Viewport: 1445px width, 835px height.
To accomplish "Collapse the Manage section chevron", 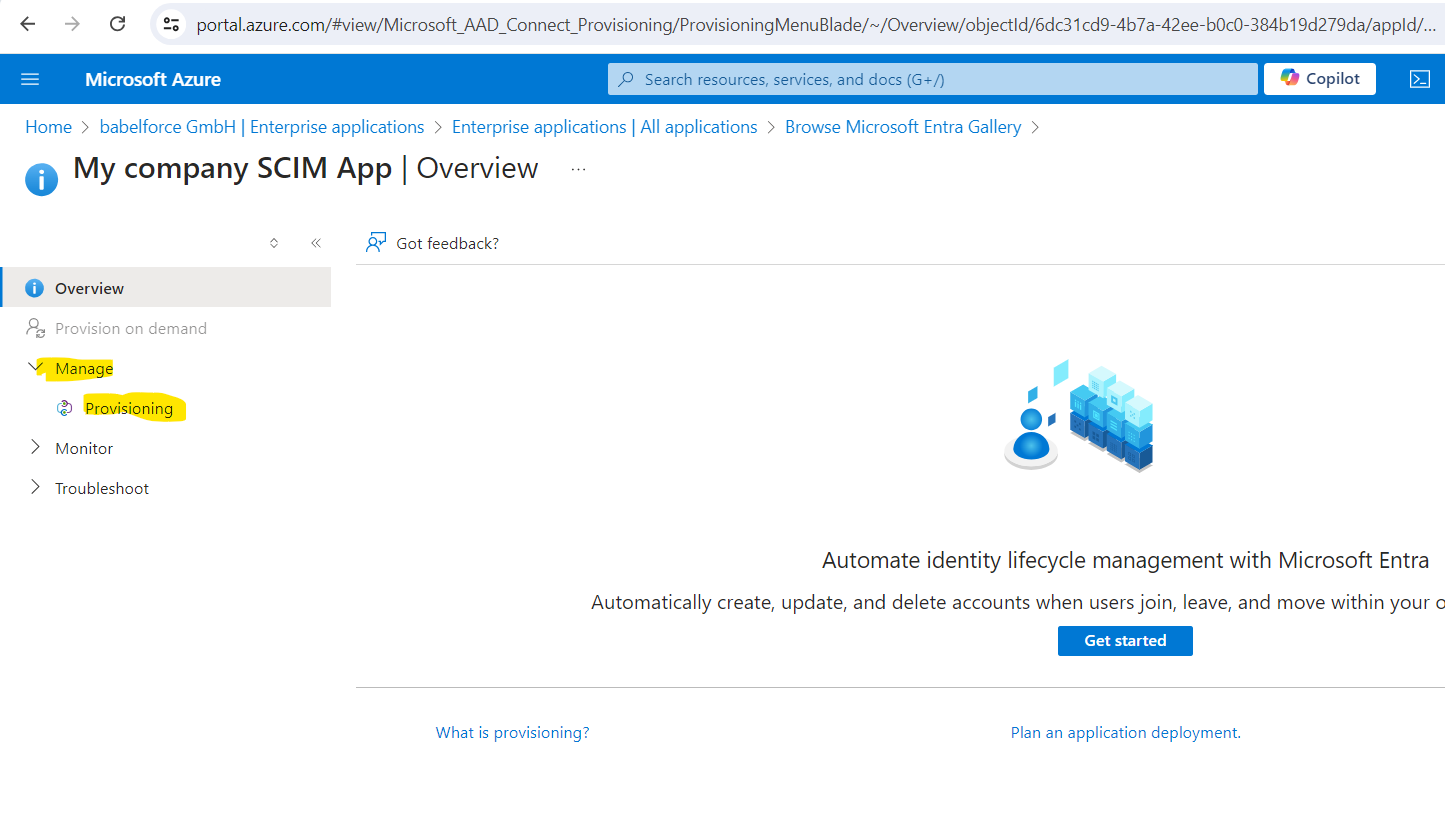I will 36,367.
